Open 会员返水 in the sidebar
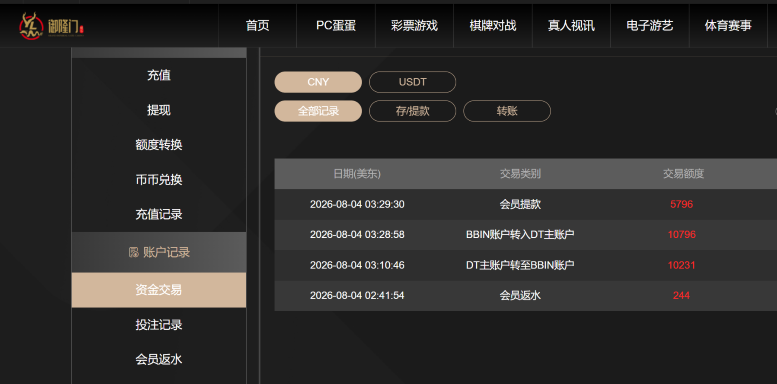777x384 pixels. 159,359
